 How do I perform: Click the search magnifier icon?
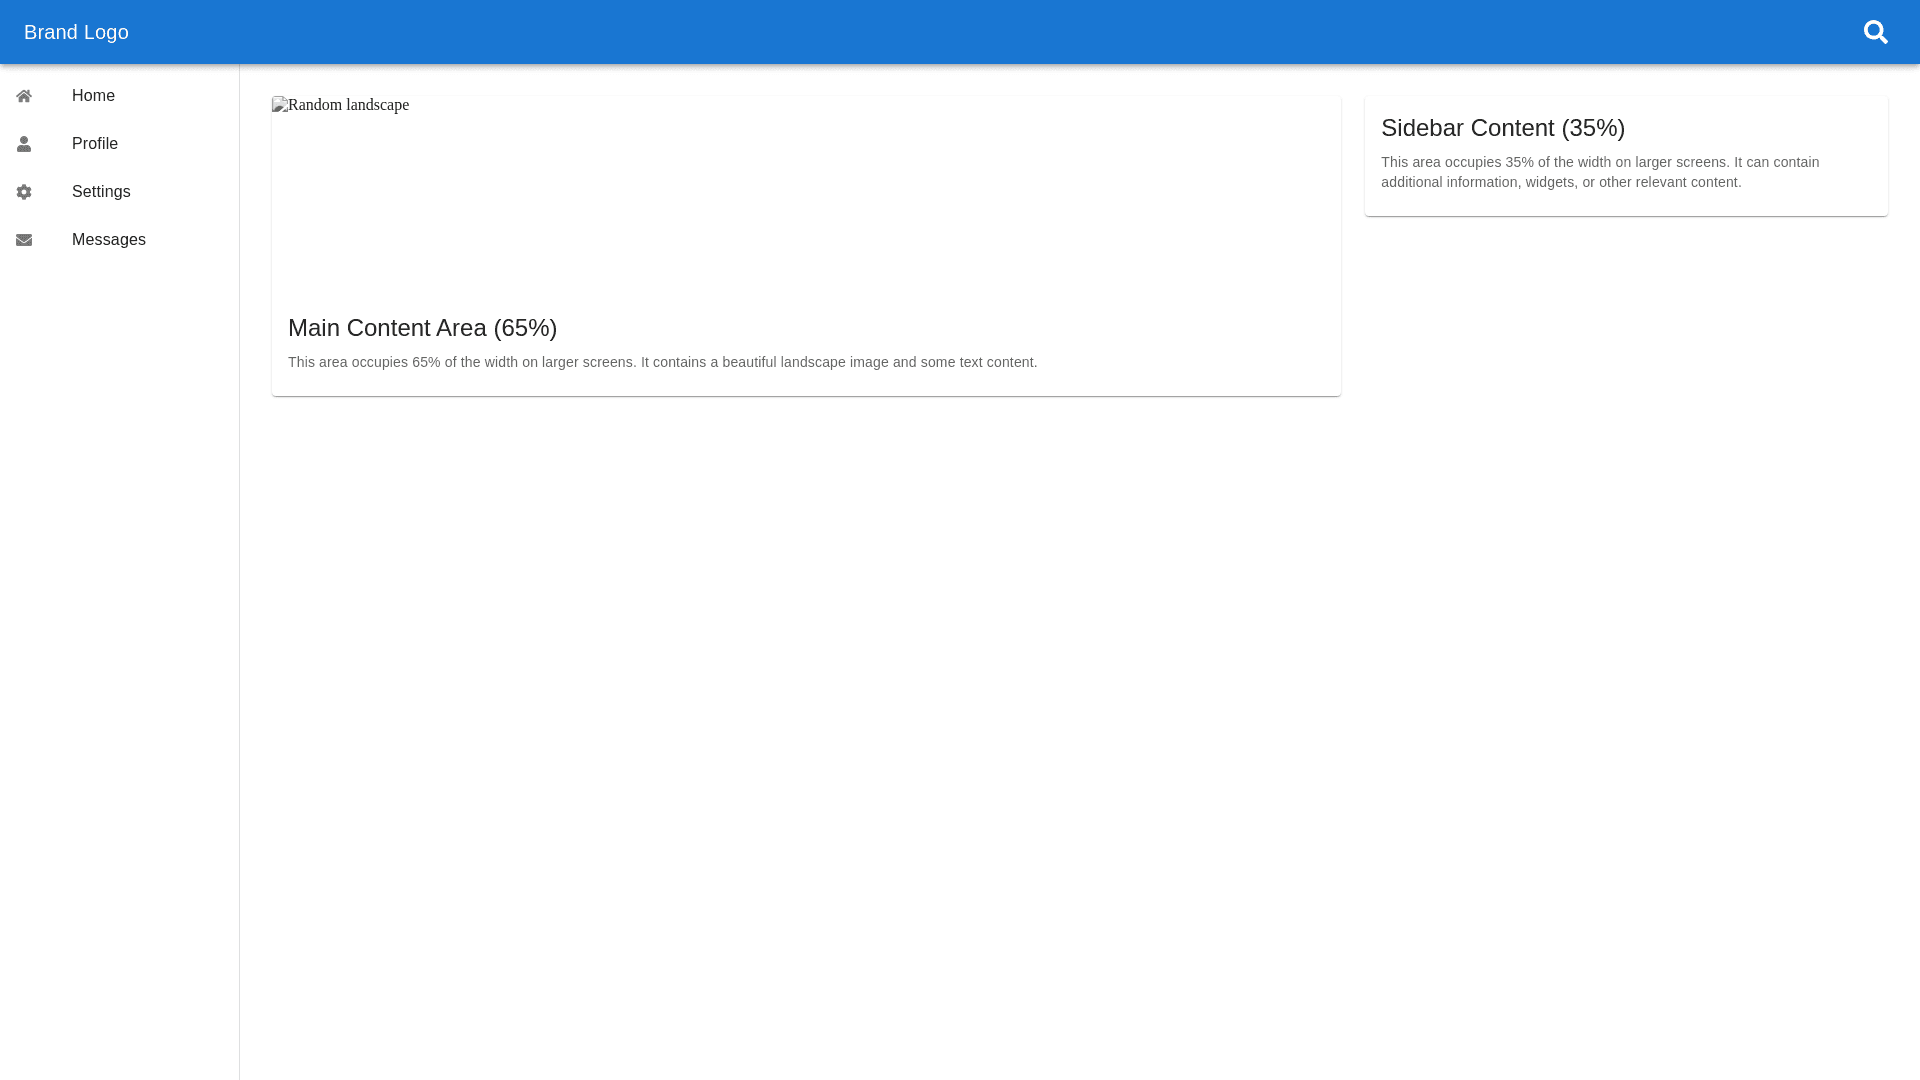point(1875,32)
